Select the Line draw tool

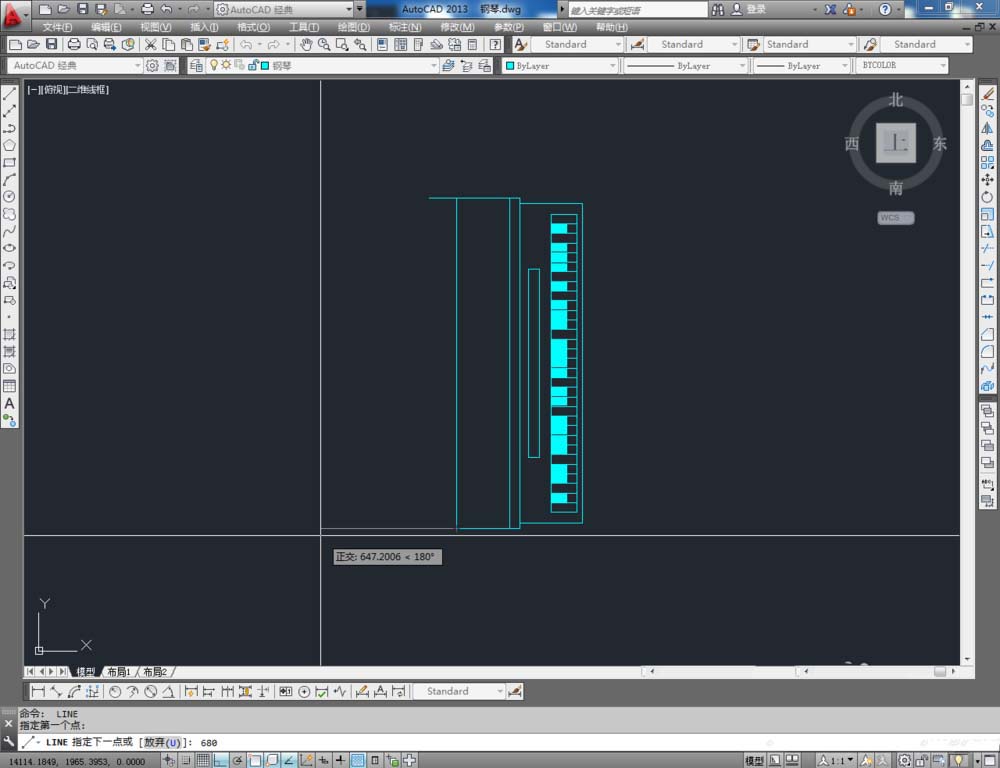coord(10,94)
